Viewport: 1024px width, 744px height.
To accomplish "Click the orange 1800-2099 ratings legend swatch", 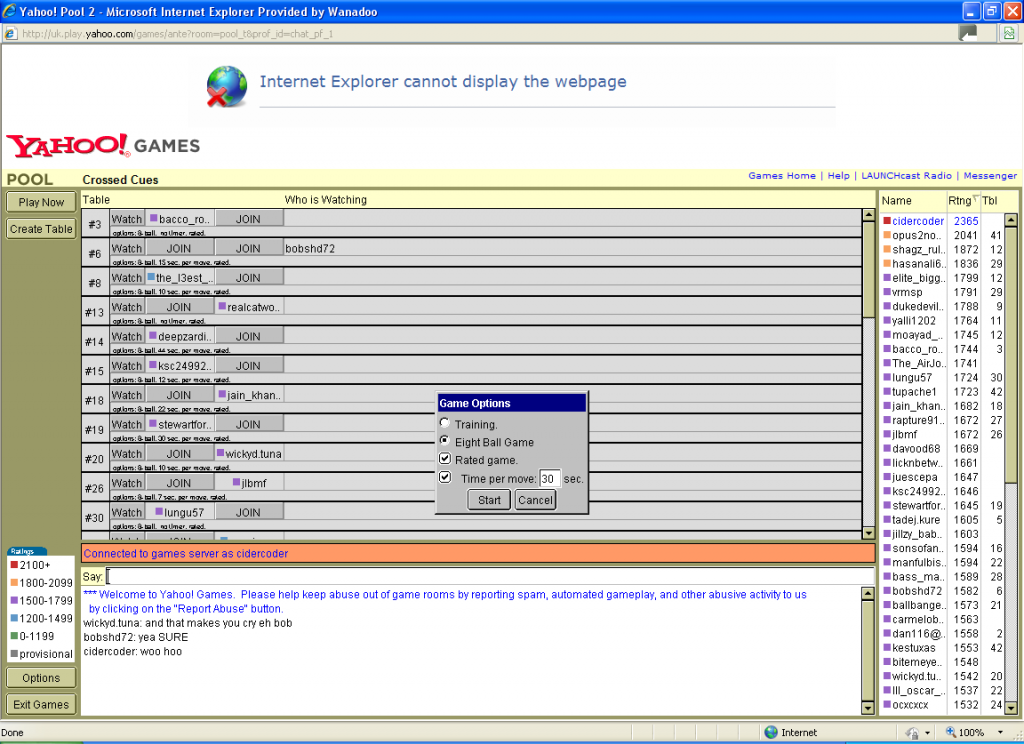I will [14, 583].
